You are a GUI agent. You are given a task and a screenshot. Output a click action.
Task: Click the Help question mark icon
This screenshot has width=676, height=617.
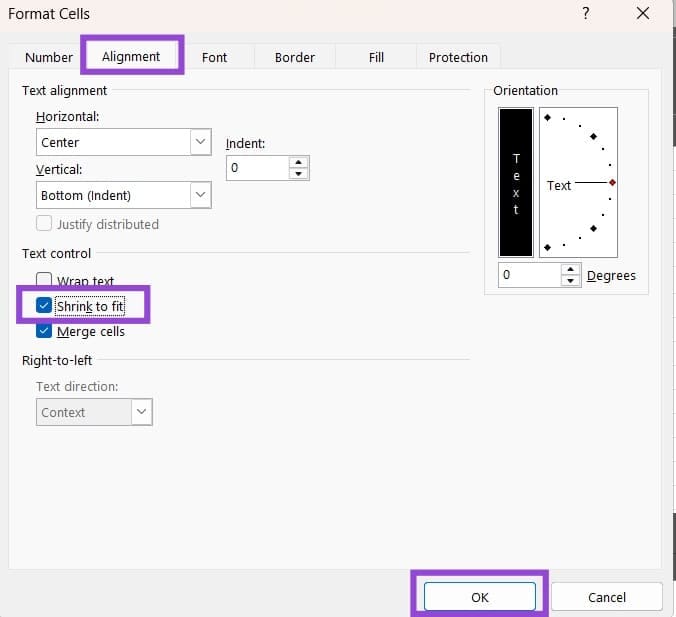[x=586, y=14]
